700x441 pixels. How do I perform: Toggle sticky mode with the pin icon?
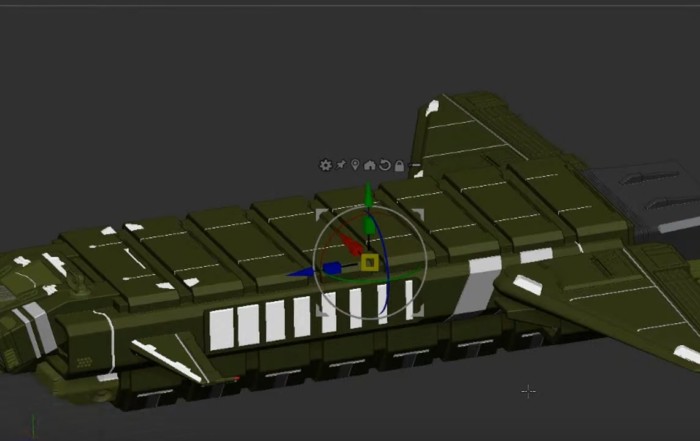click(x=340, y=165)
